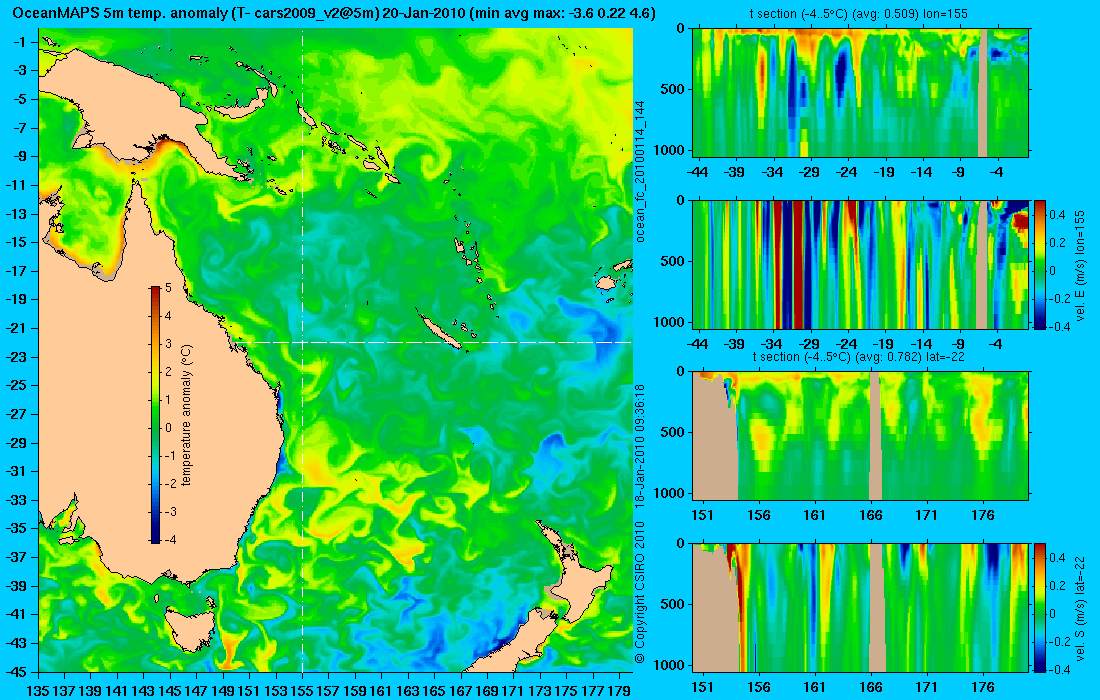Click the New Caledonia island on the map

pyautogui.click(x=439, y=330)
